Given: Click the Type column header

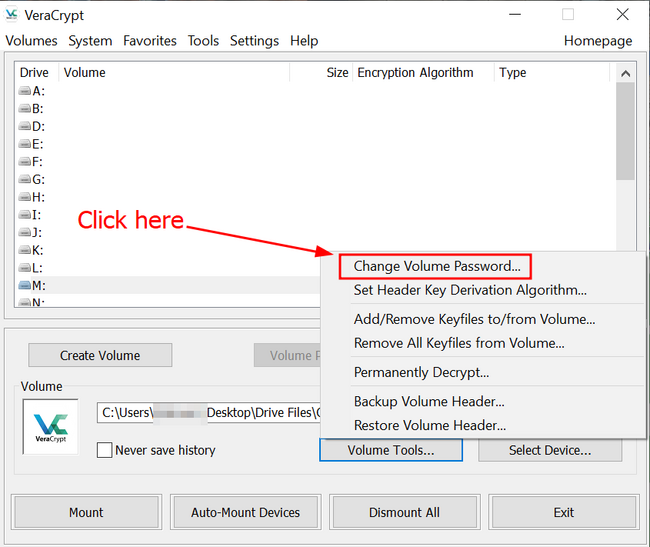Looking at the screenshot, I should pyautogui.click(x=552, y=73).
